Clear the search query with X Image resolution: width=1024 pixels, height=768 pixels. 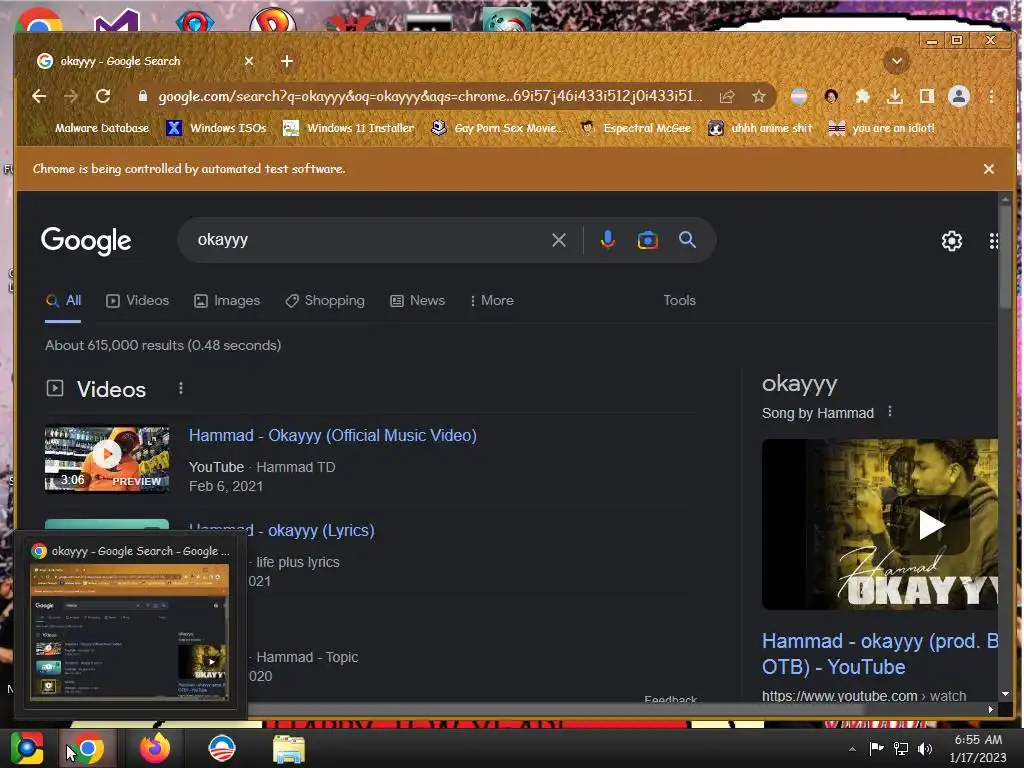(558, 240)
